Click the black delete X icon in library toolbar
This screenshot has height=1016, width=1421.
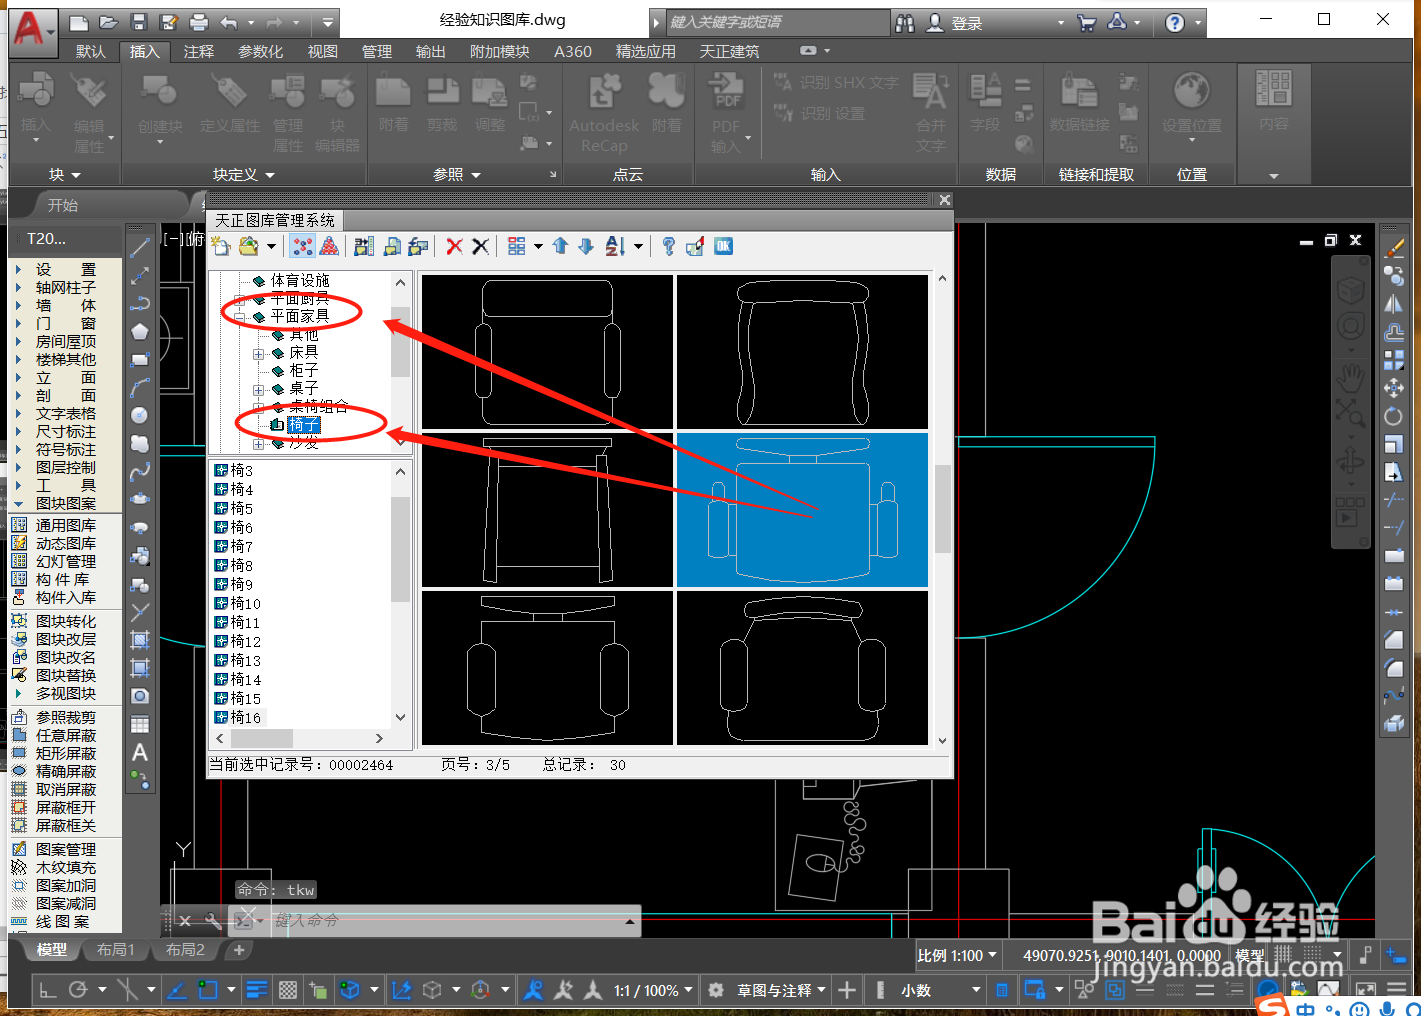(480, 246)
